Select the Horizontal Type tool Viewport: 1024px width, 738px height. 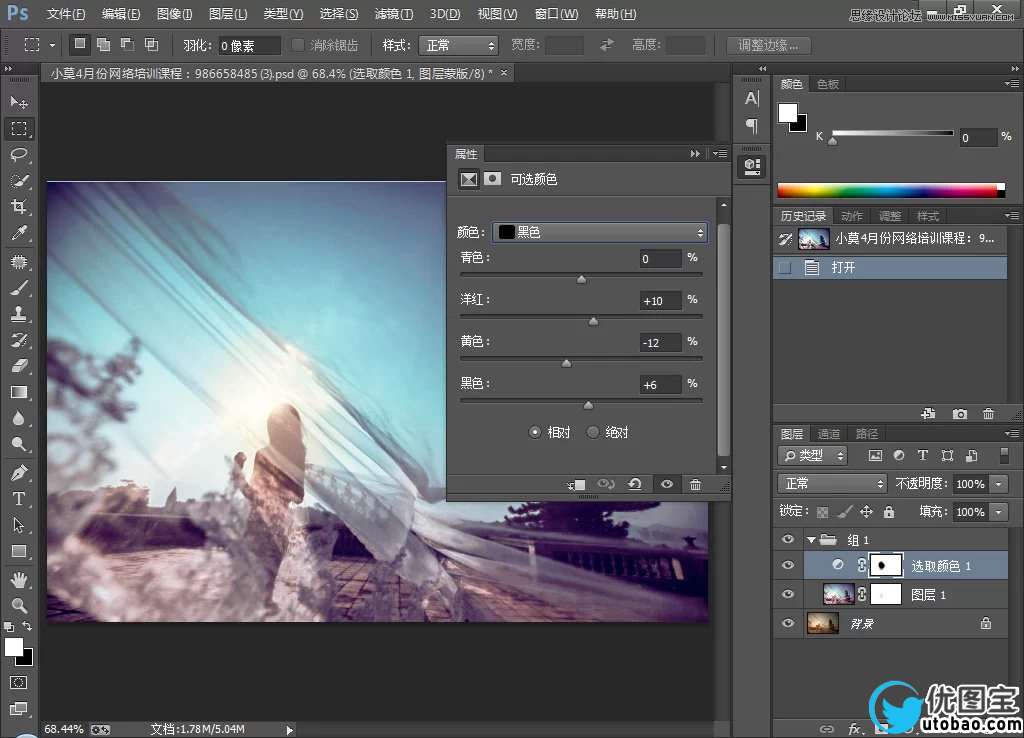pos(19,498)
